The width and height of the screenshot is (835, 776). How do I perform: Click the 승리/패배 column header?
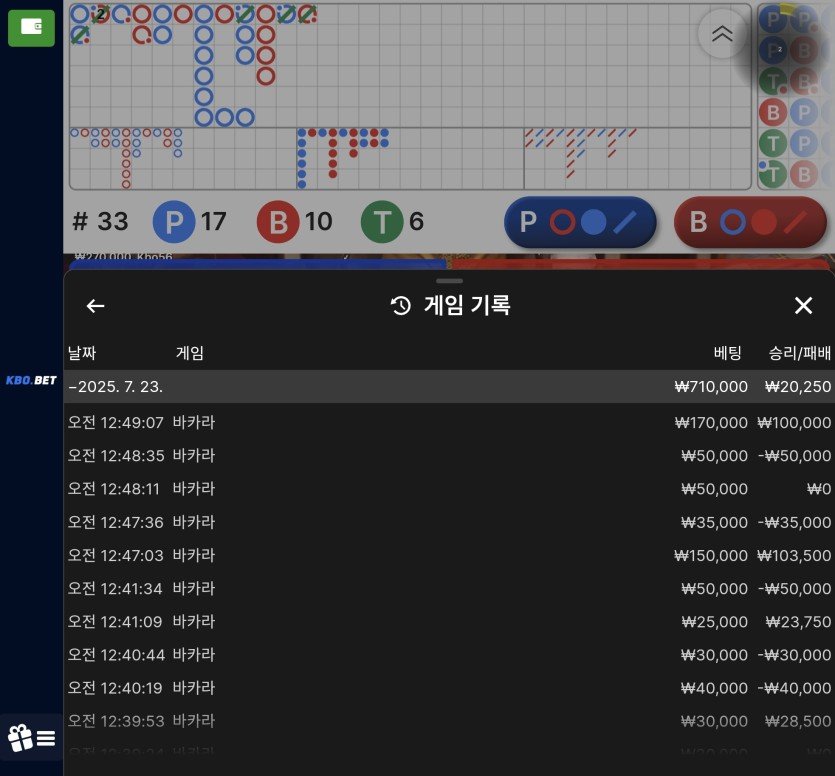[x=799, y=352]
